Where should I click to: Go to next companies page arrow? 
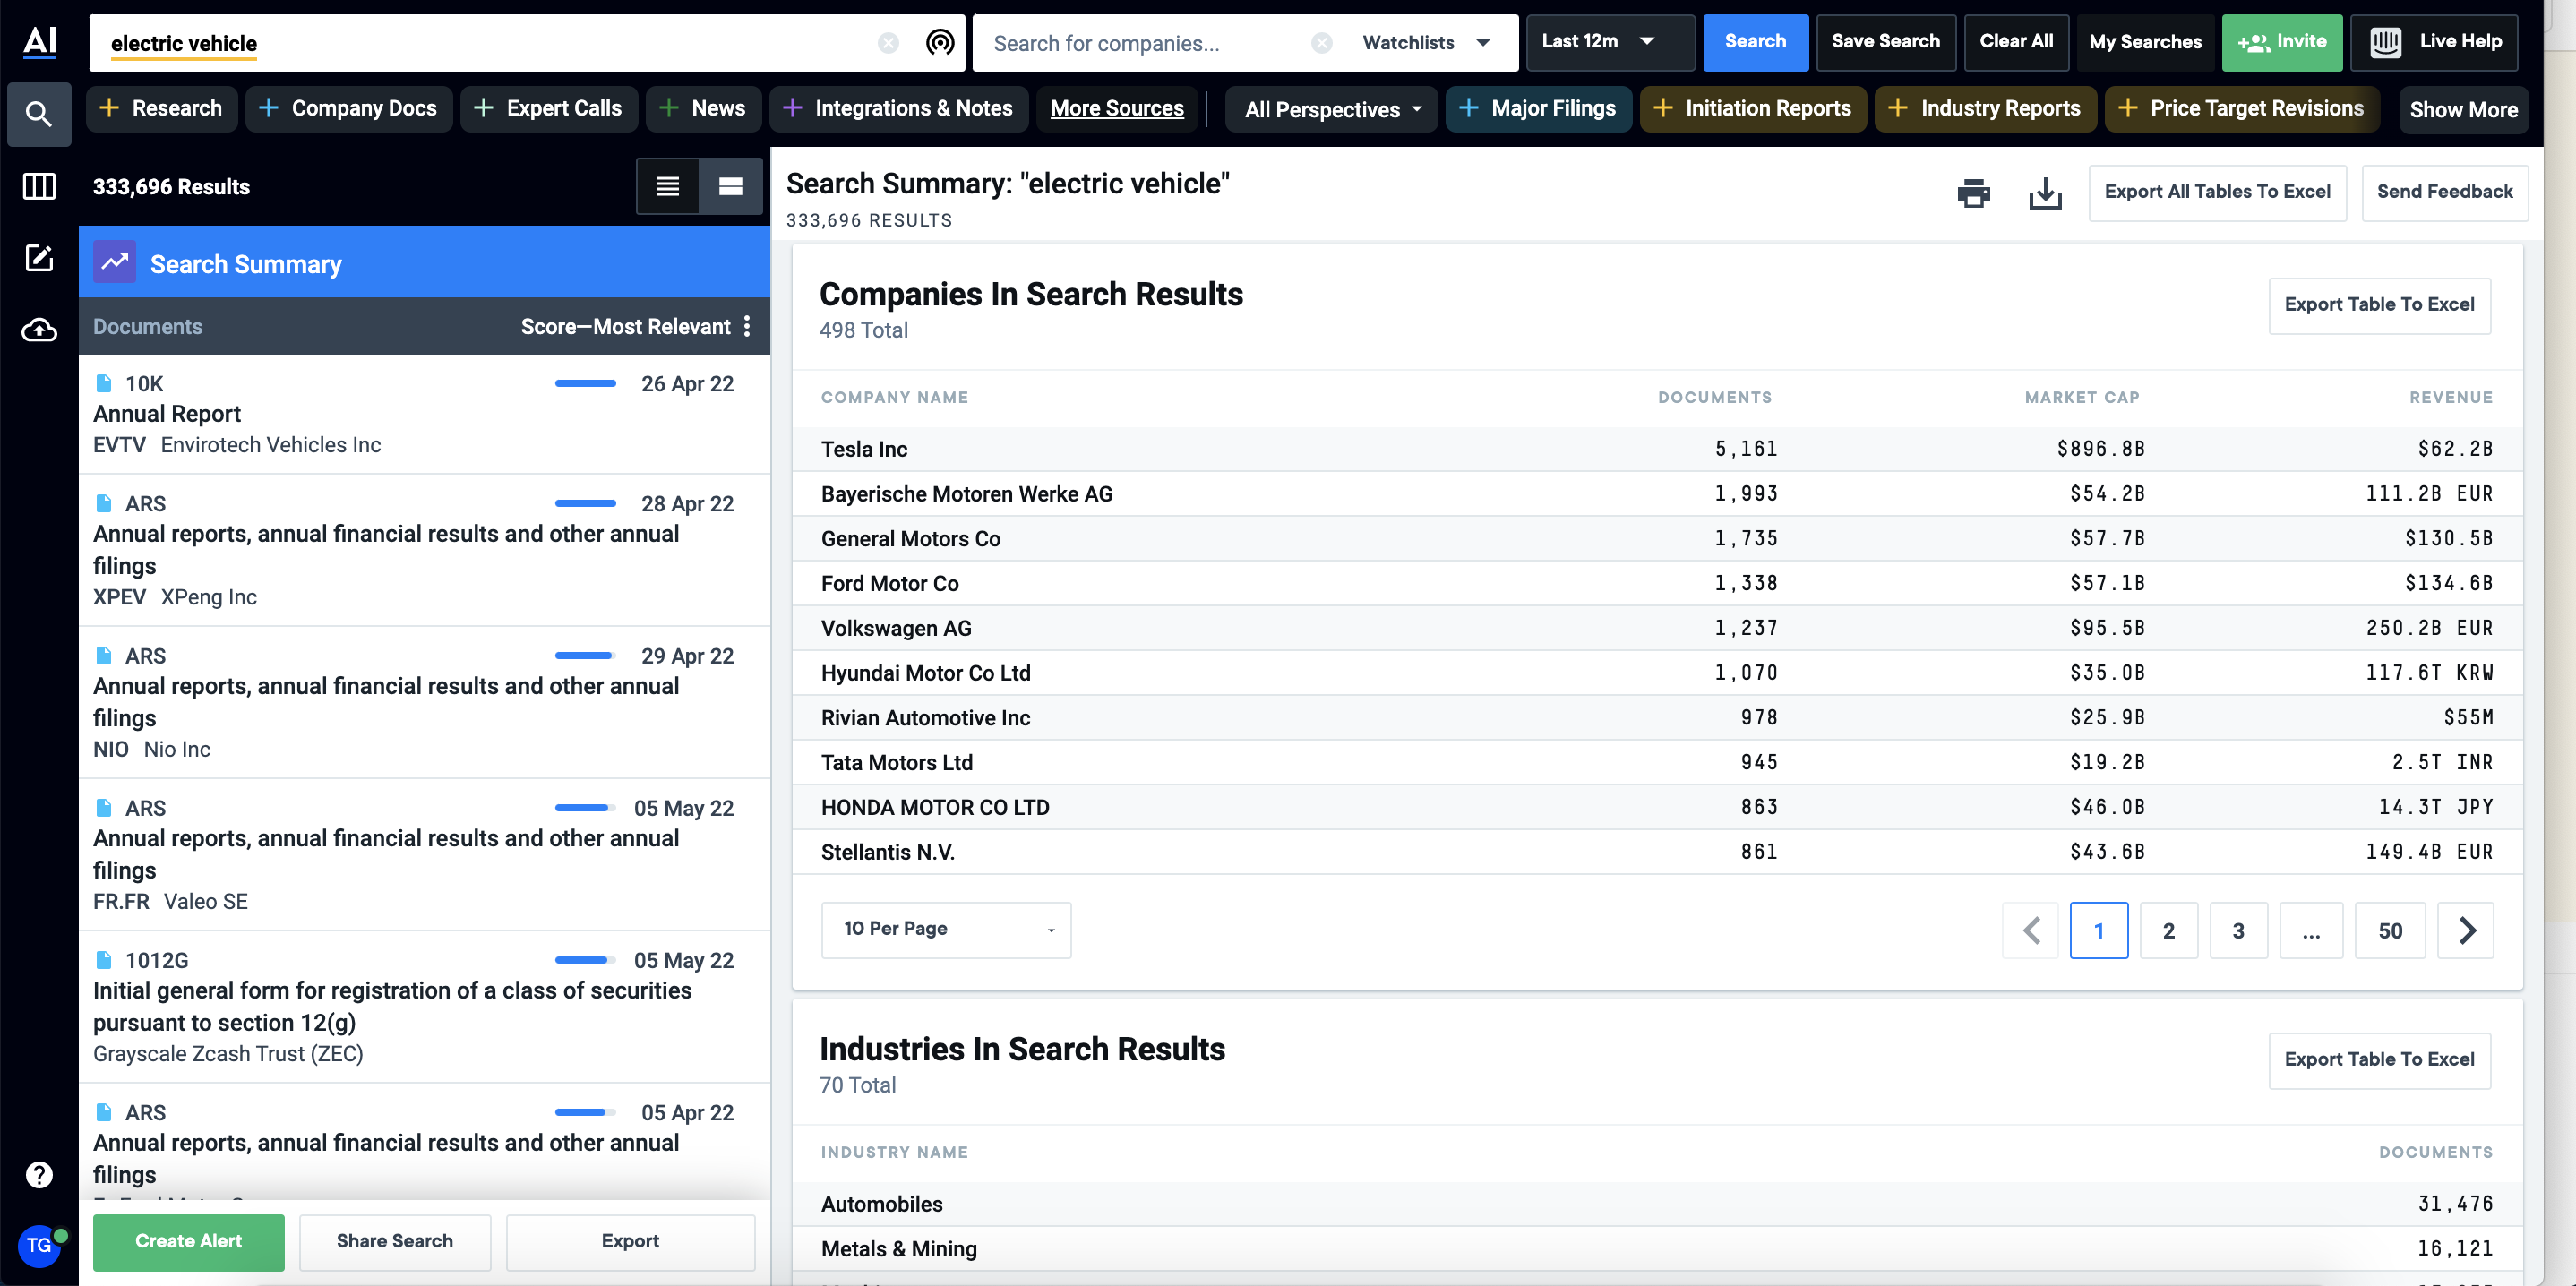click(2466, 931)
